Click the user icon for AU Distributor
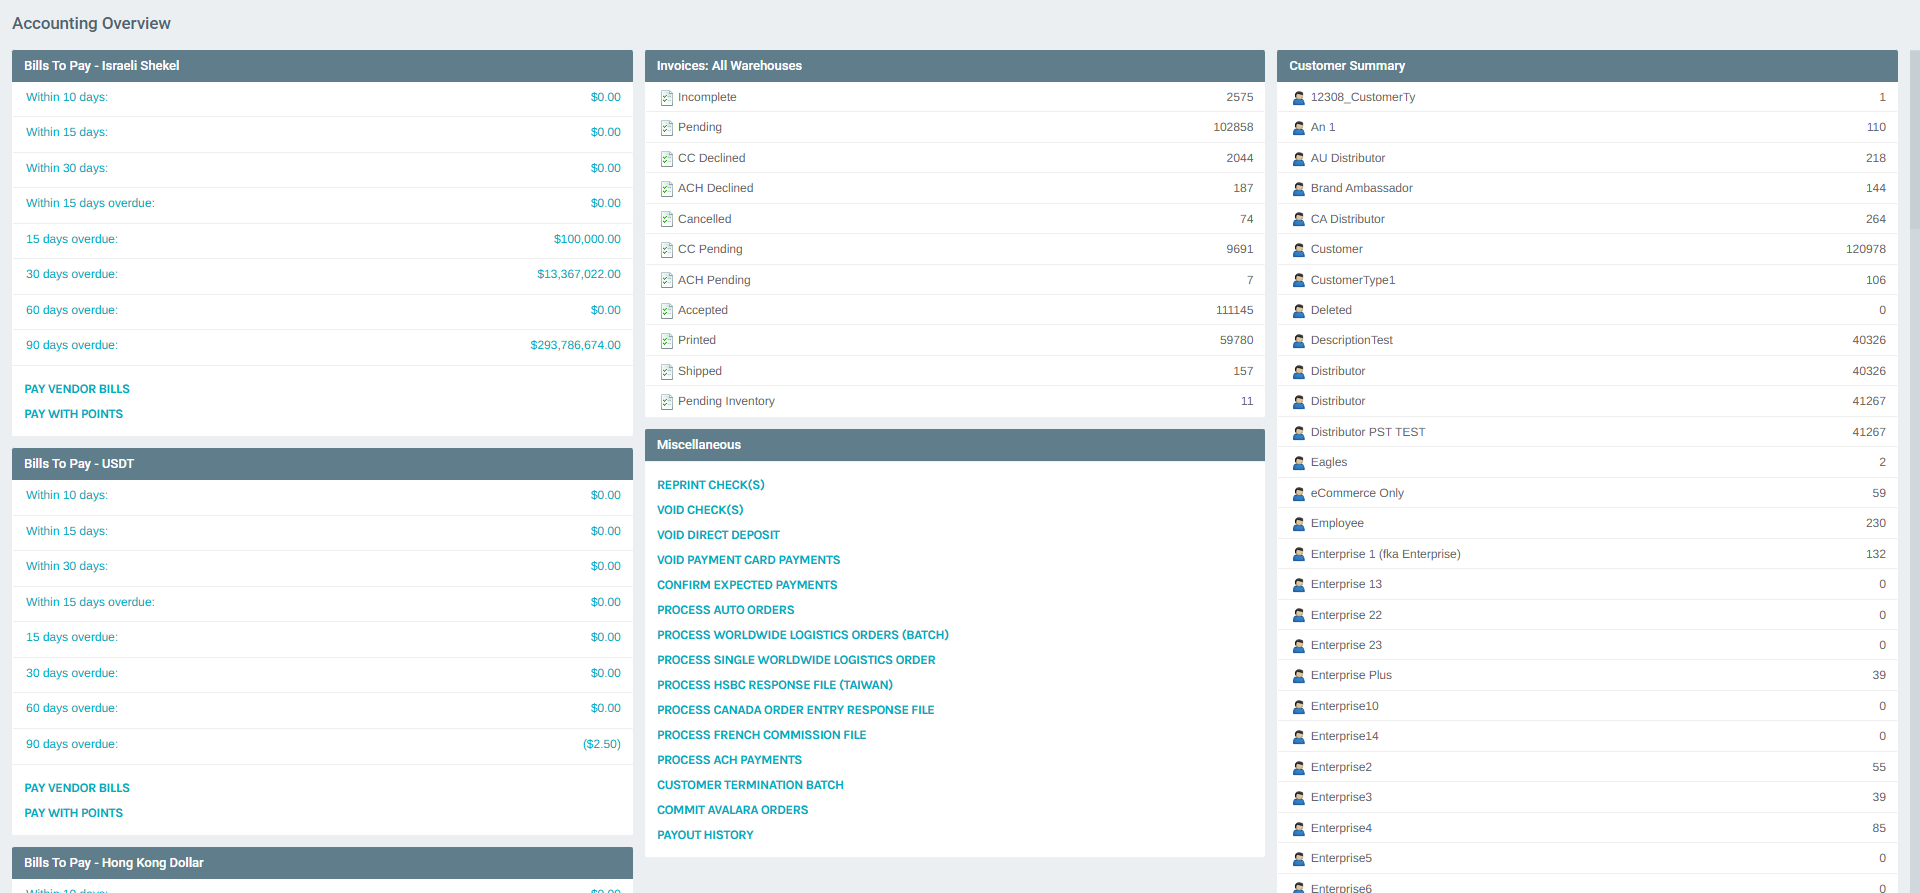 (1298, 159)
